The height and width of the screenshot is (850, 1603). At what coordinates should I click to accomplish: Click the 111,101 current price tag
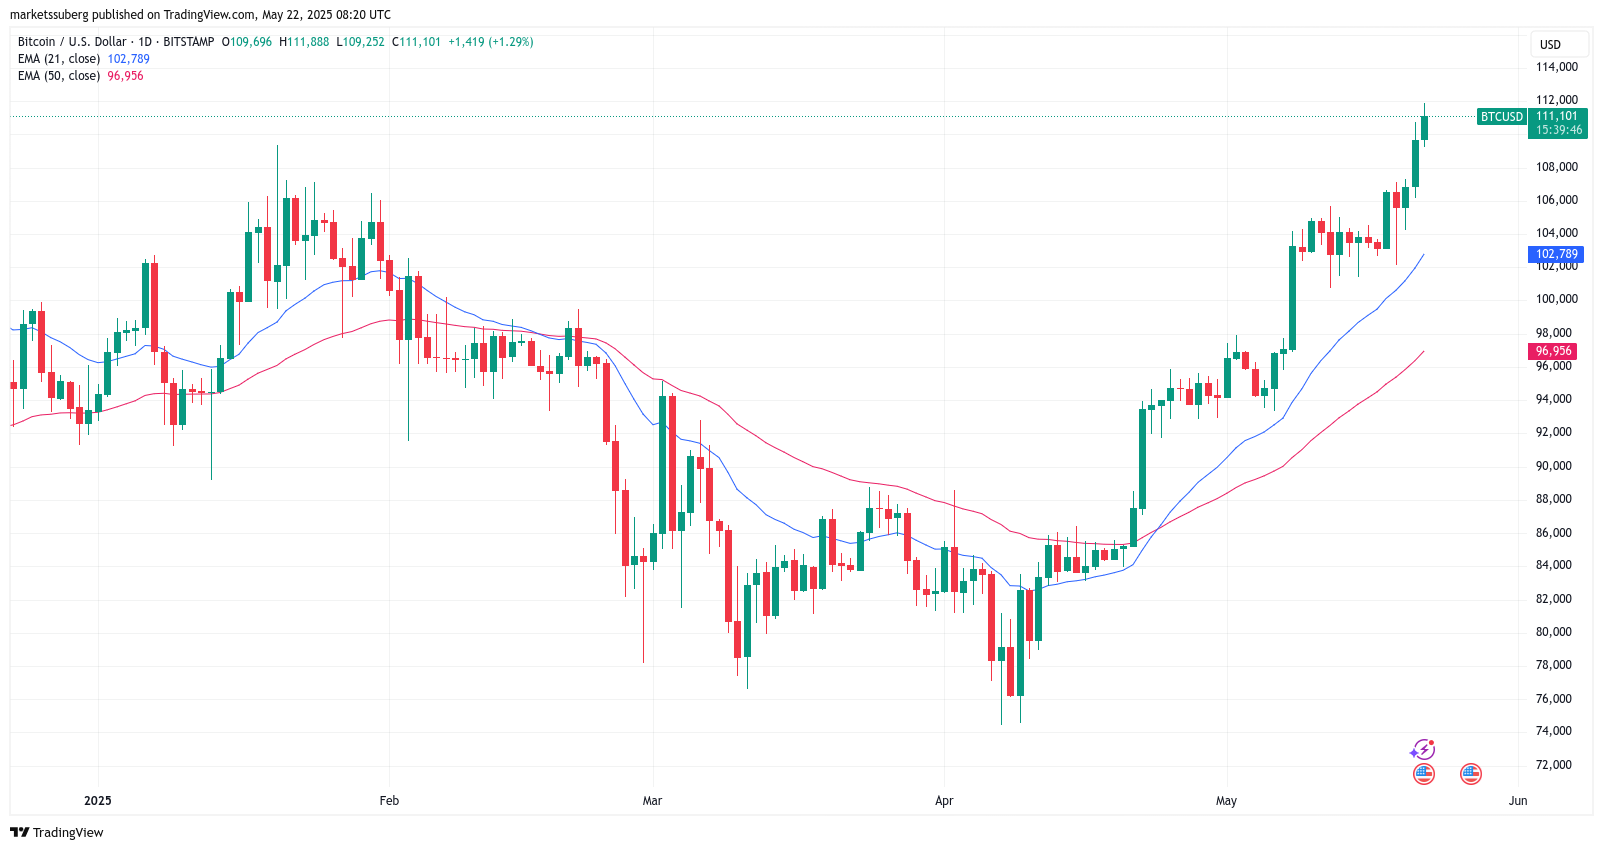click(1557, 116)
